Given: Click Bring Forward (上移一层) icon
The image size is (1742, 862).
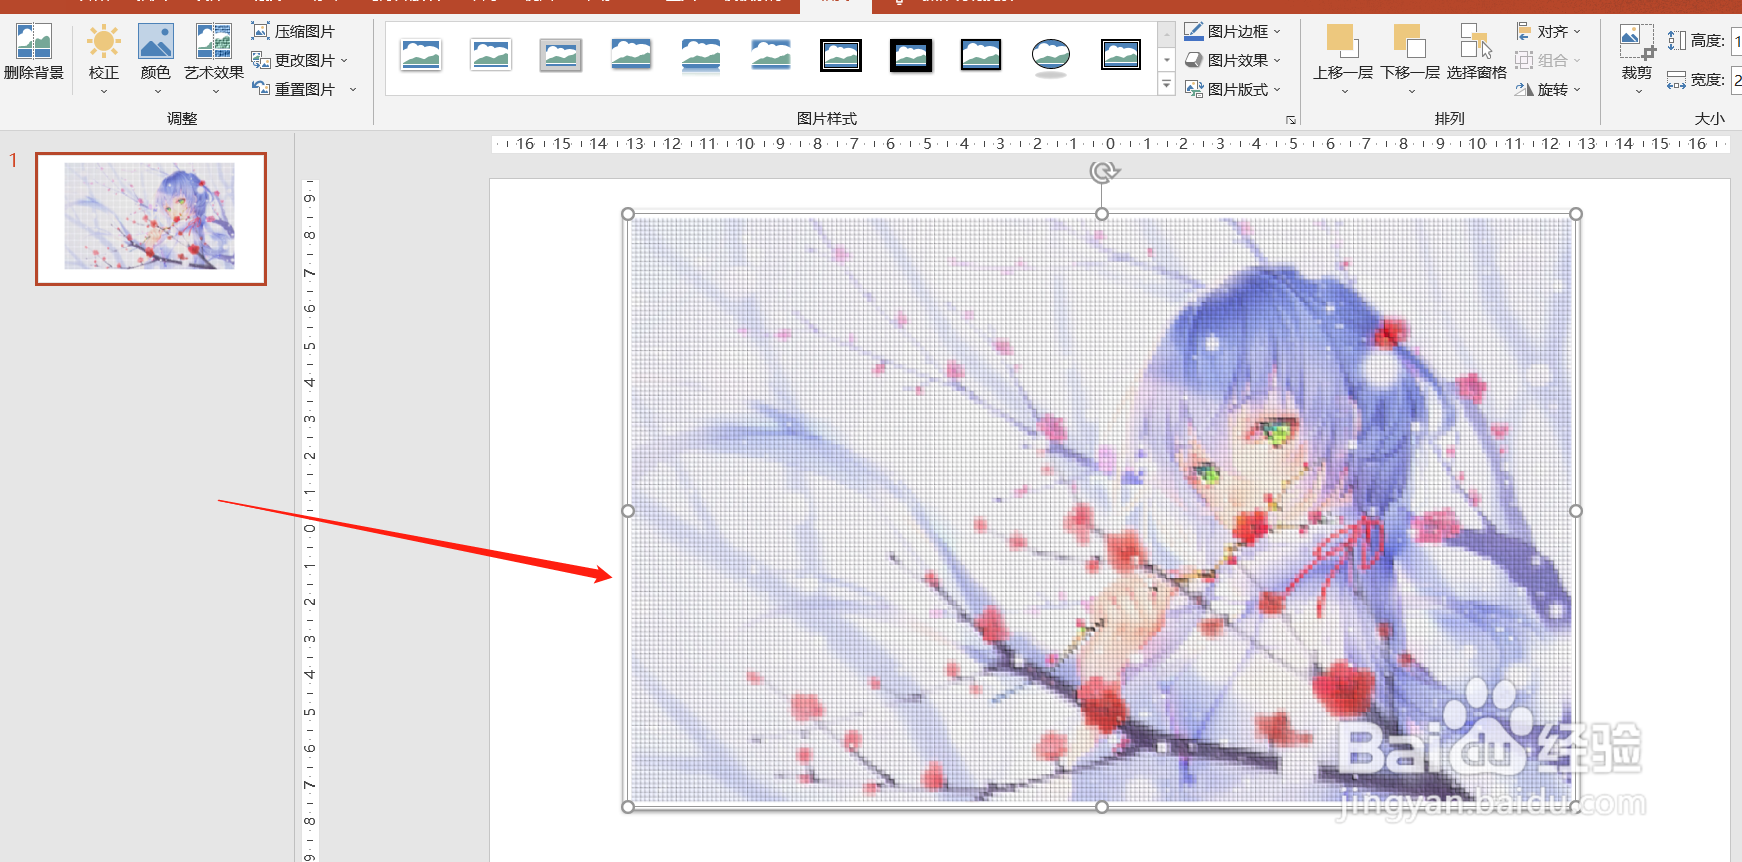Looking at the screenshot, I should pyautogui.click(x=1341, y=41).
